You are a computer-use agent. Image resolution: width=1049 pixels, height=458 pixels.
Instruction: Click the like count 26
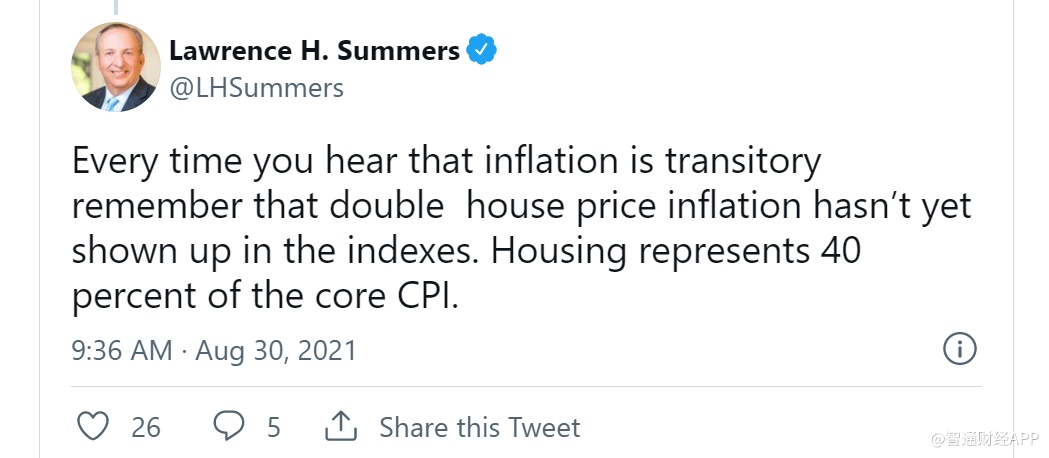(146, 428)
